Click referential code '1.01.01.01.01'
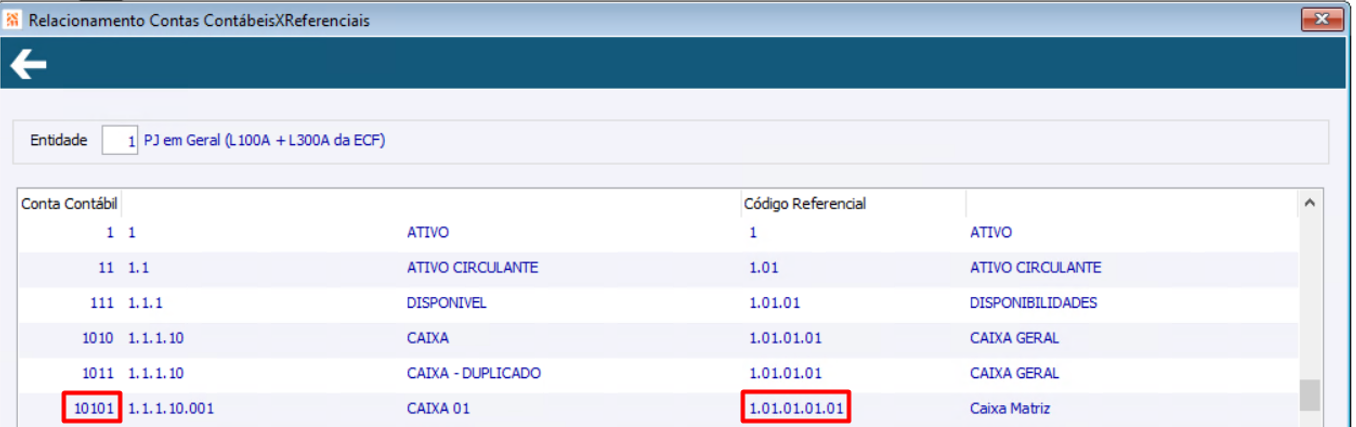Image resolution: width=1356 pixels, height=427 pixels. (x=796, y=408)
